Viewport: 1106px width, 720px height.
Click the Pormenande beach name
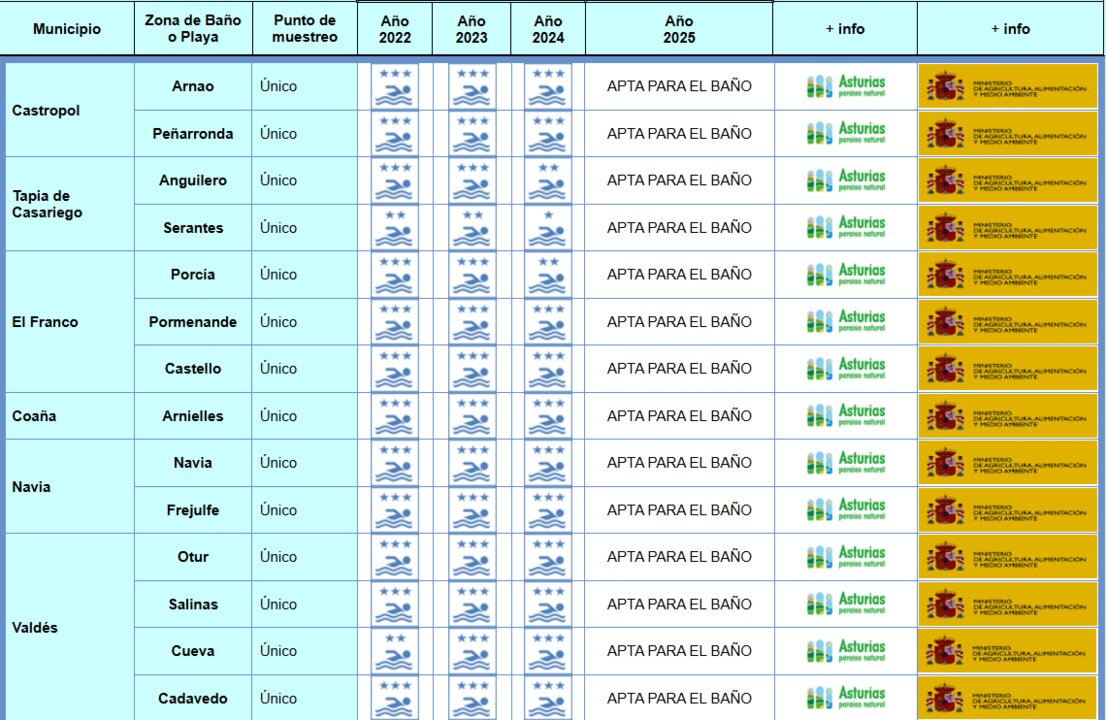pyautogui.click(x=193, y=322)
